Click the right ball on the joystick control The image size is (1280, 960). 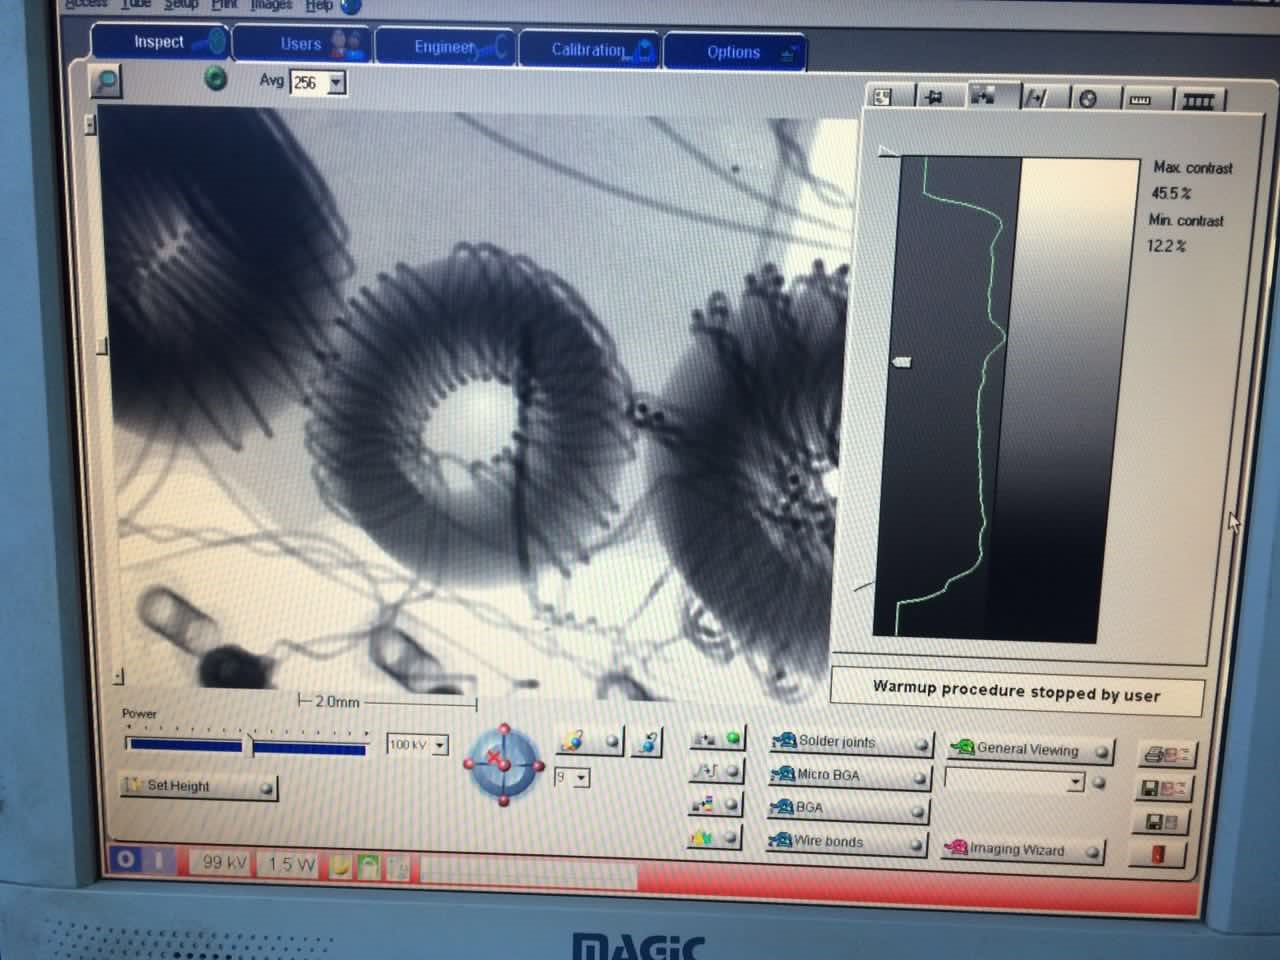tap(539, 766)
